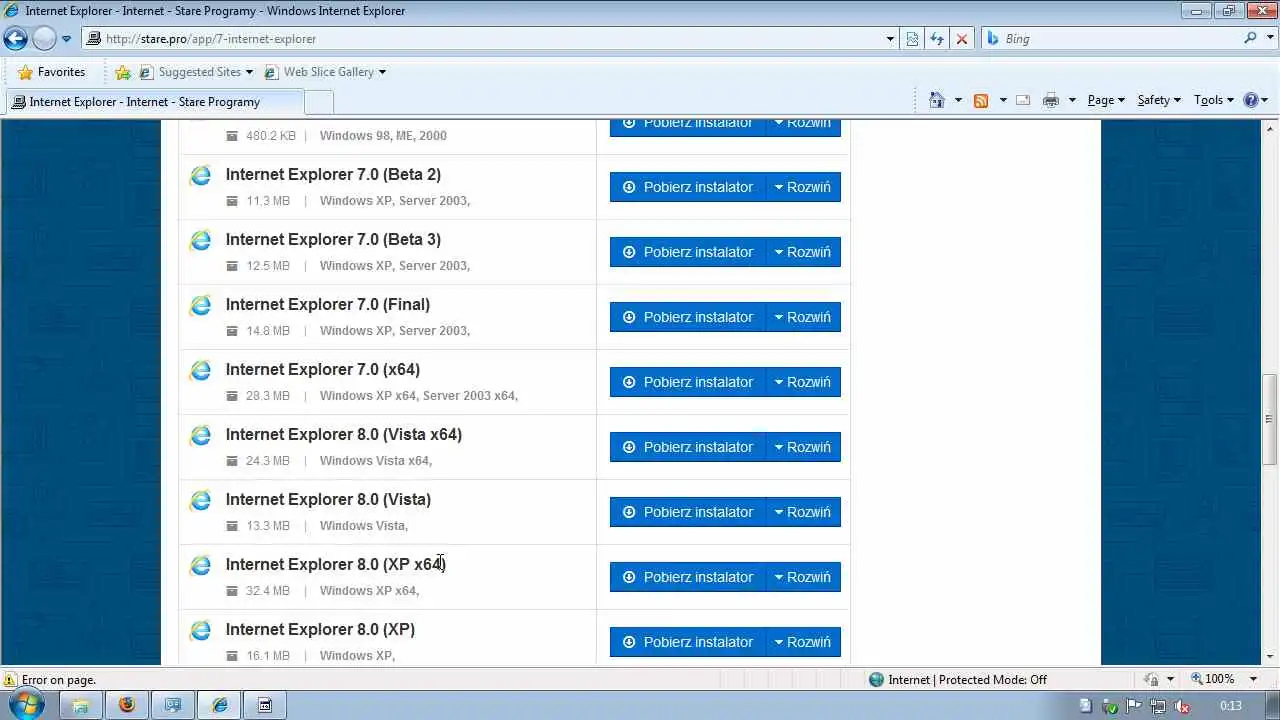This screenshot has width=1280, height=720.
Task: Click the Print icon
Action: [1050, 100]
